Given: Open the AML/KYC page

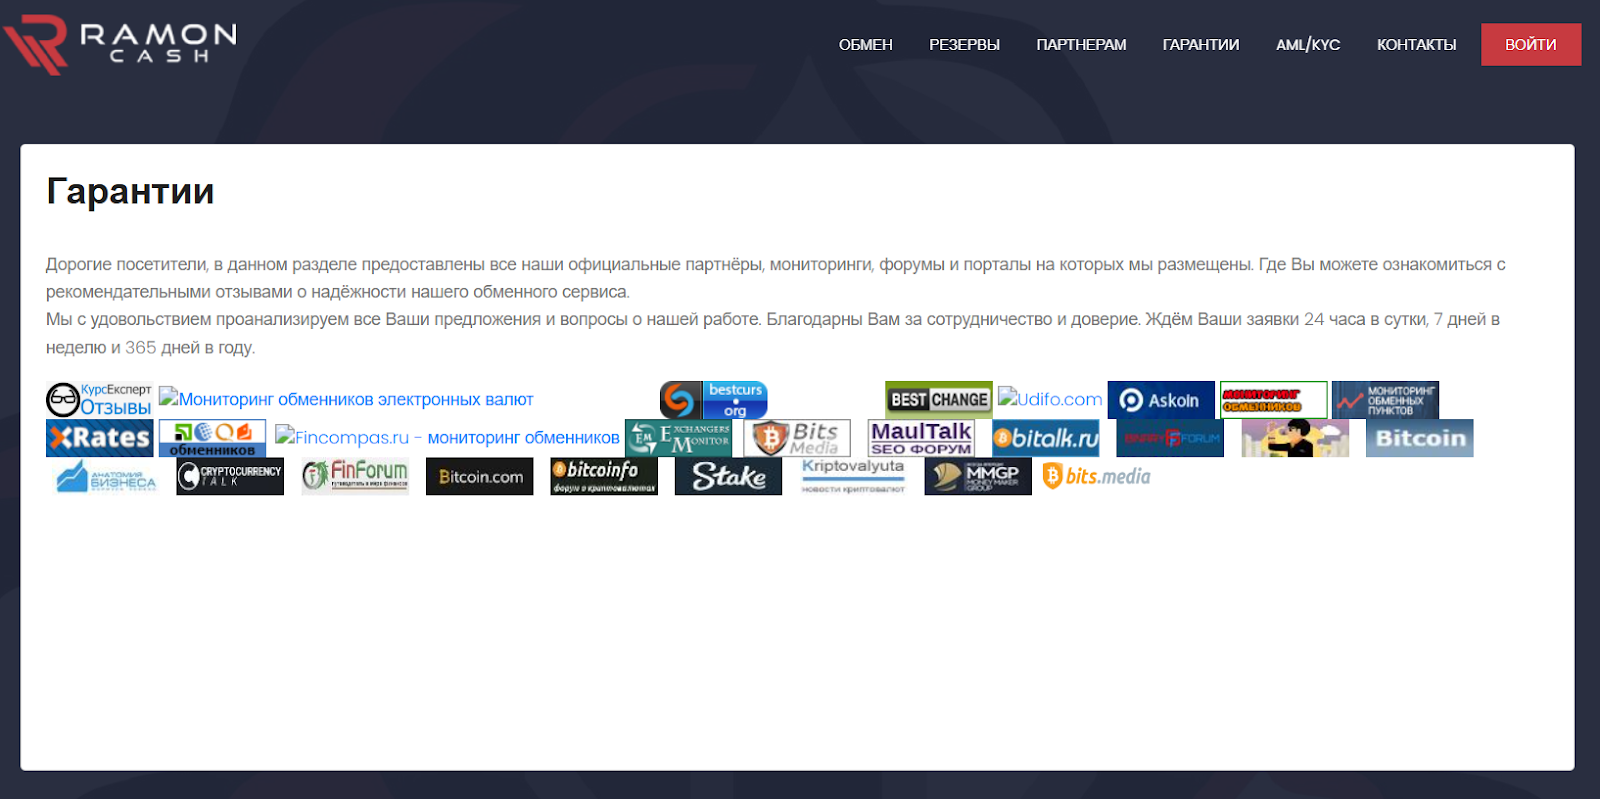Looking at the screenshot, I should coord(1308,45).
